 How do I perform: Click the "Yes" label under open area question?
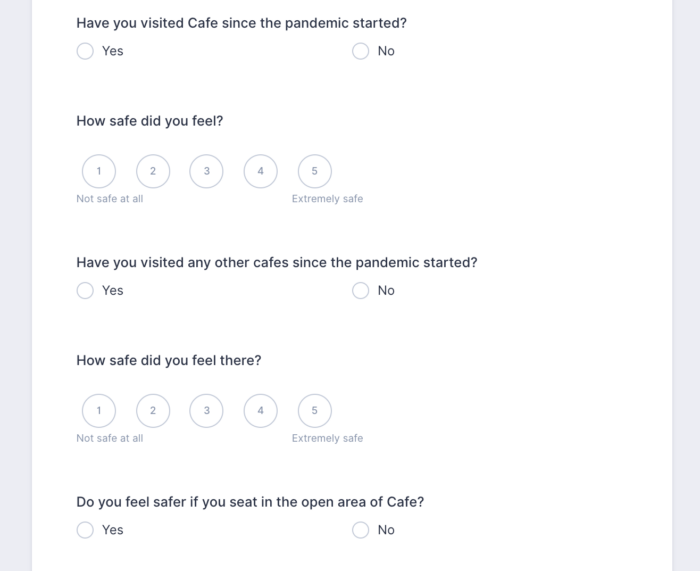[113, 530]
